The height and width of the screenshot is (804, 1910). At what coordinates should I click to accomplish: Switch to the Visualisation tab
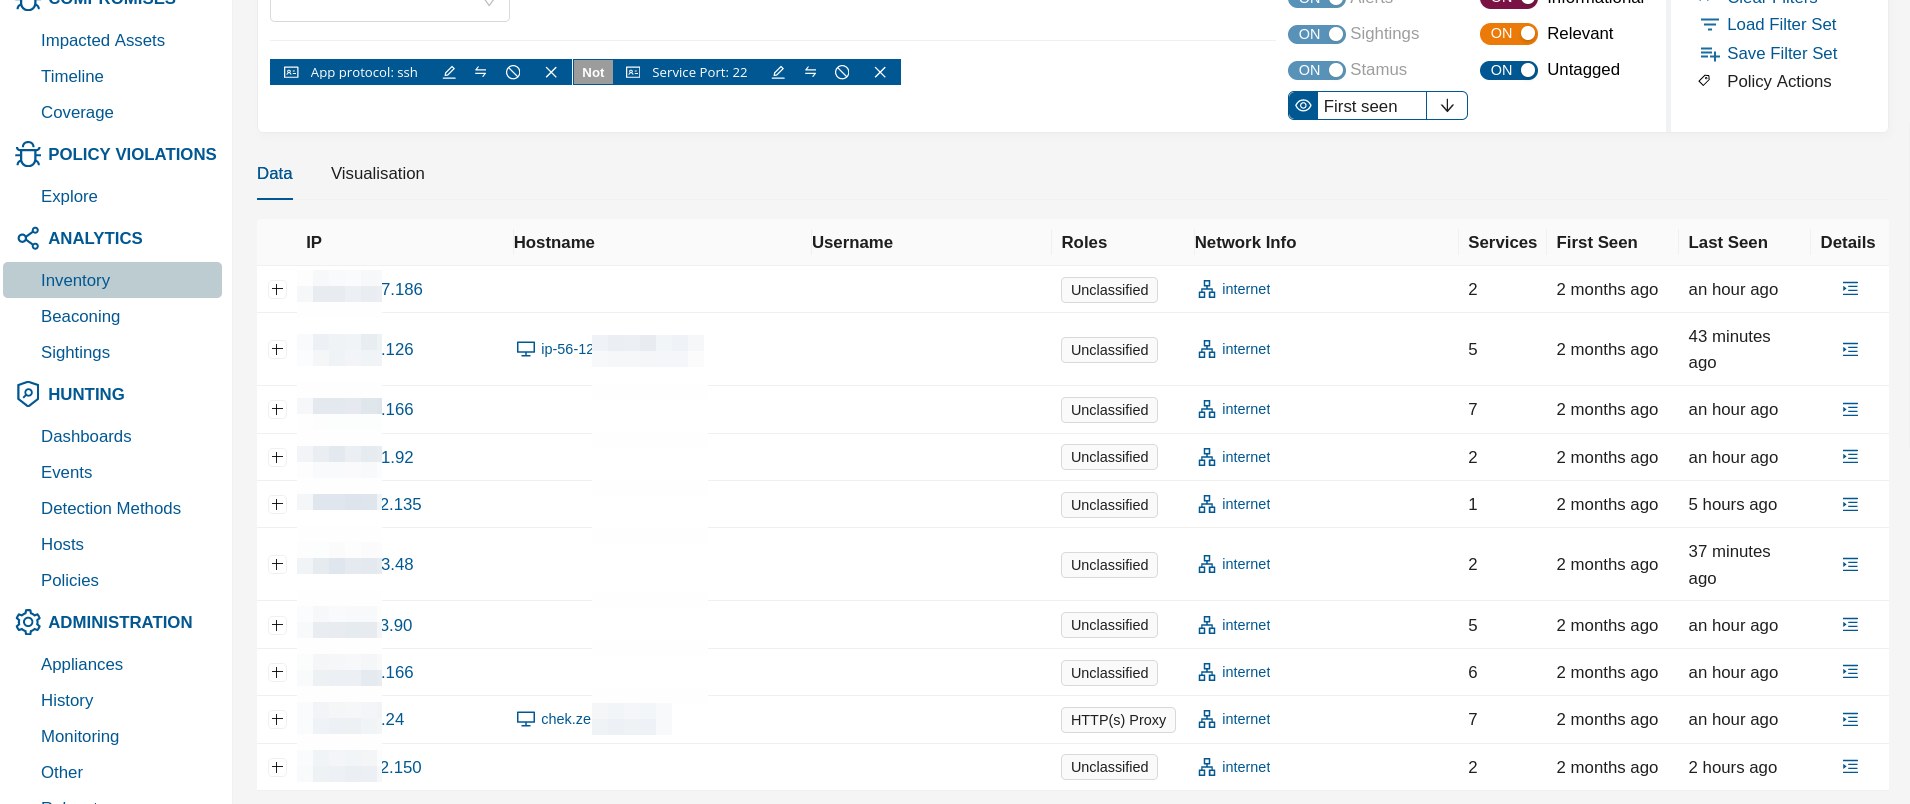[377, 174]
